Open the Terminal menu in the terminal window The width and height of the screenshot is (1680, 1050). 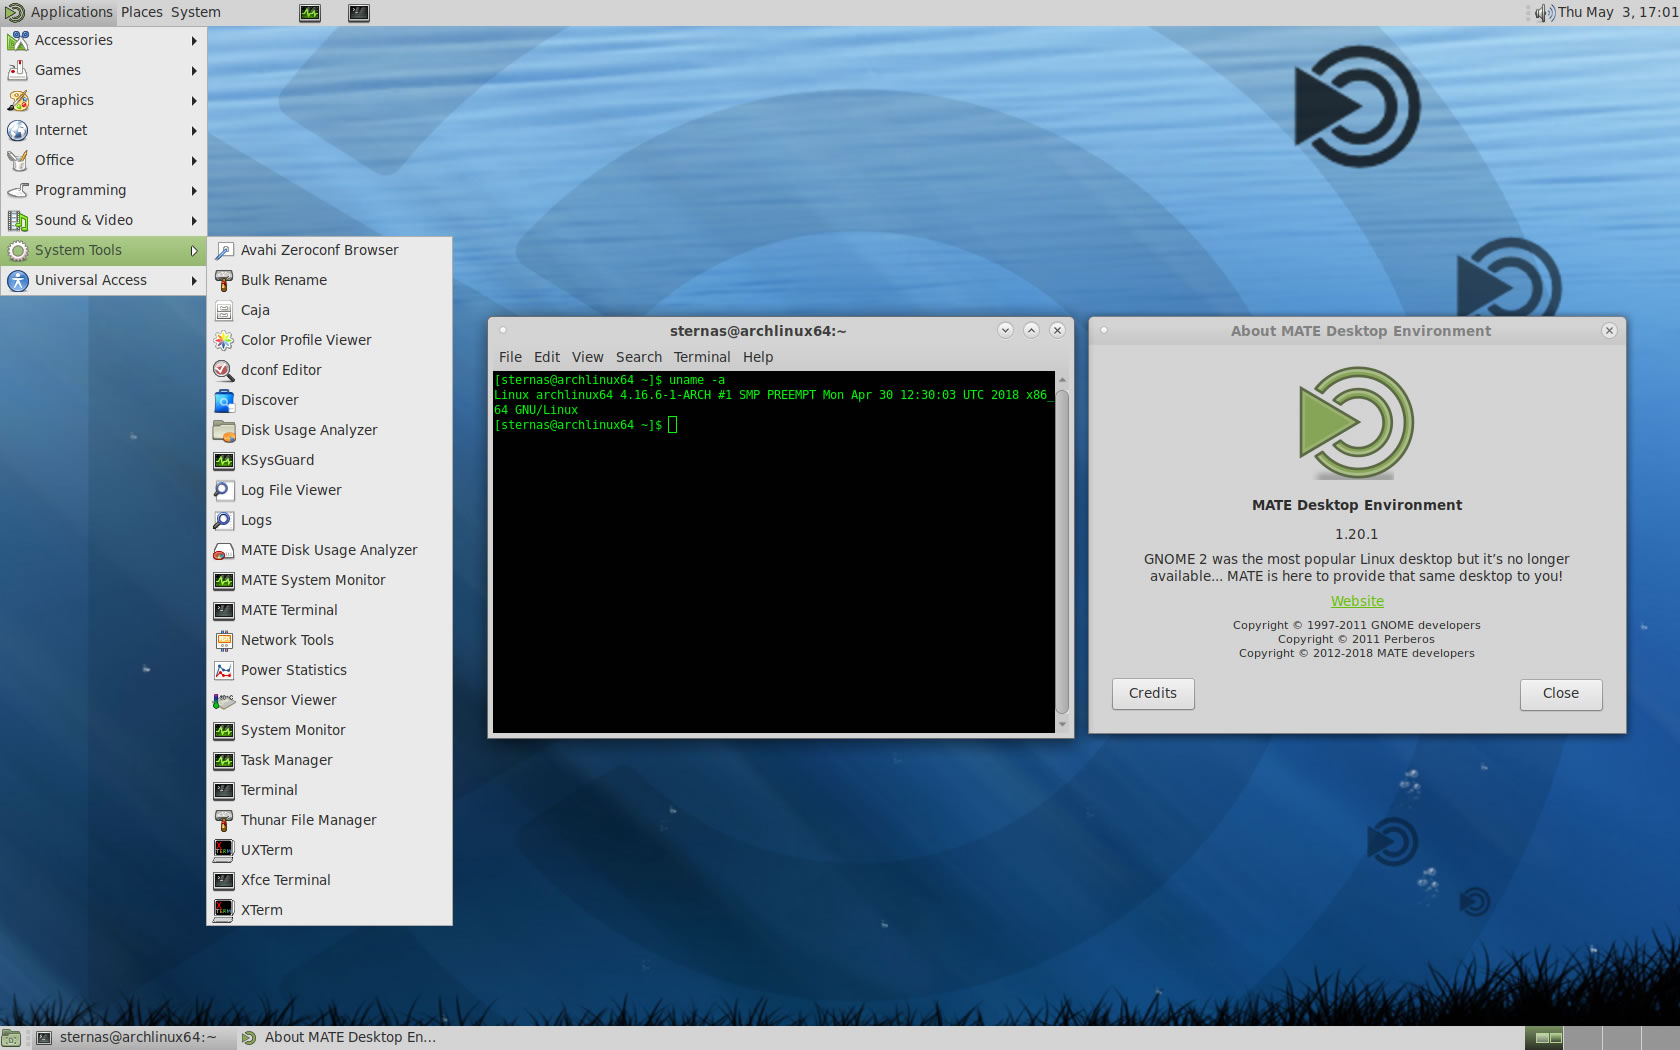(x=702, y=357)
